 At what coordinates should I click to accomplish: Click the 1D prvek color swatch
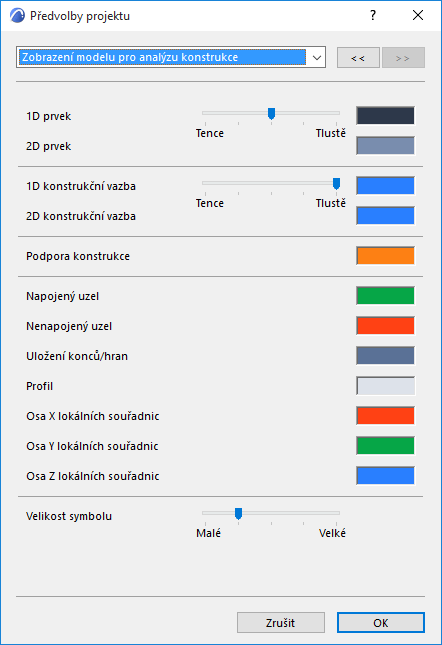(x=385, y=116)
